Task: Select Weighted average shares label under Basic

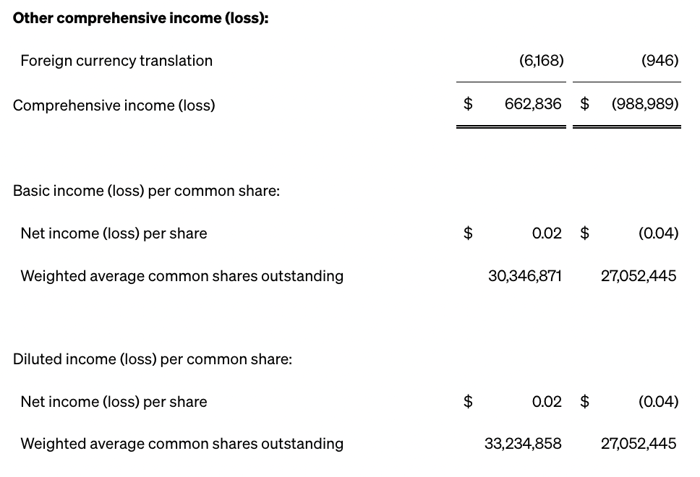Action: pos(182,276)
